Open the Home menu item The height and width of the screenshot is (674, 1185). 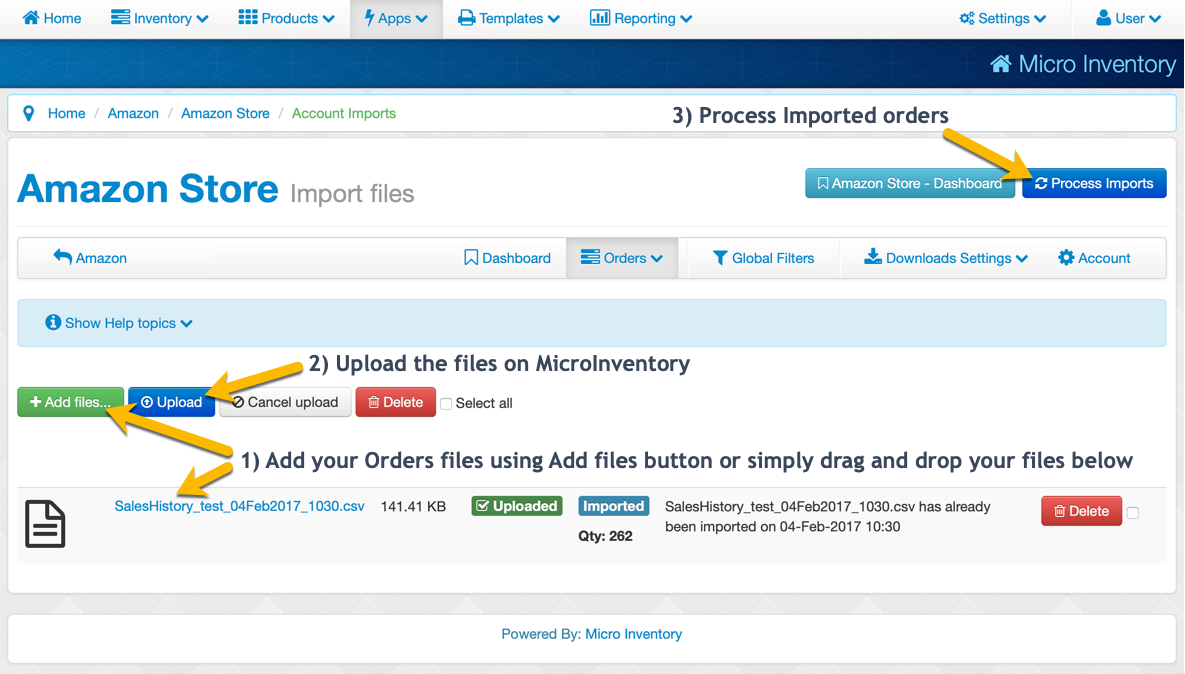(52, 18)
